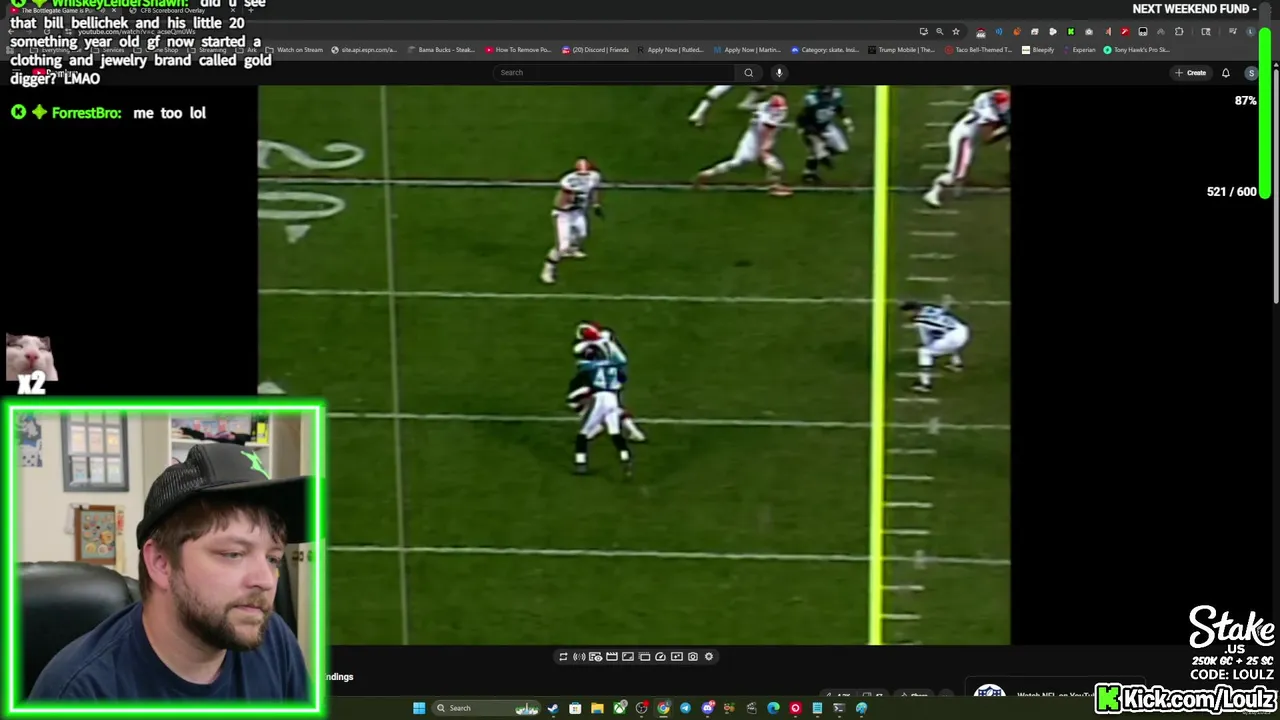This screenshot has height=720, width=1280.
Task: Open the Apply Now Rutled bookmark
Action: (x=670, y=49)
